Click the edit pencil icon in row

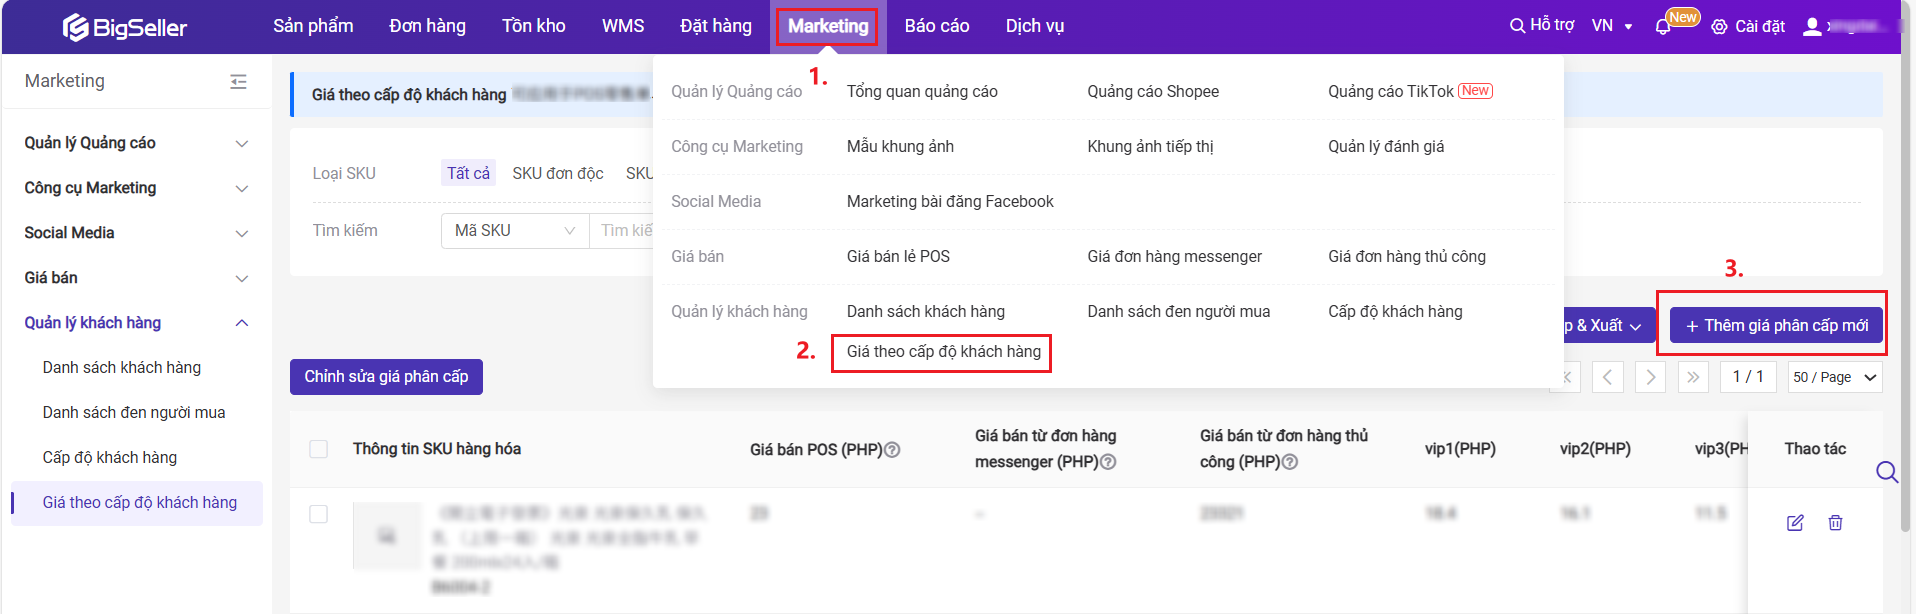click(x=1795, y=523)
